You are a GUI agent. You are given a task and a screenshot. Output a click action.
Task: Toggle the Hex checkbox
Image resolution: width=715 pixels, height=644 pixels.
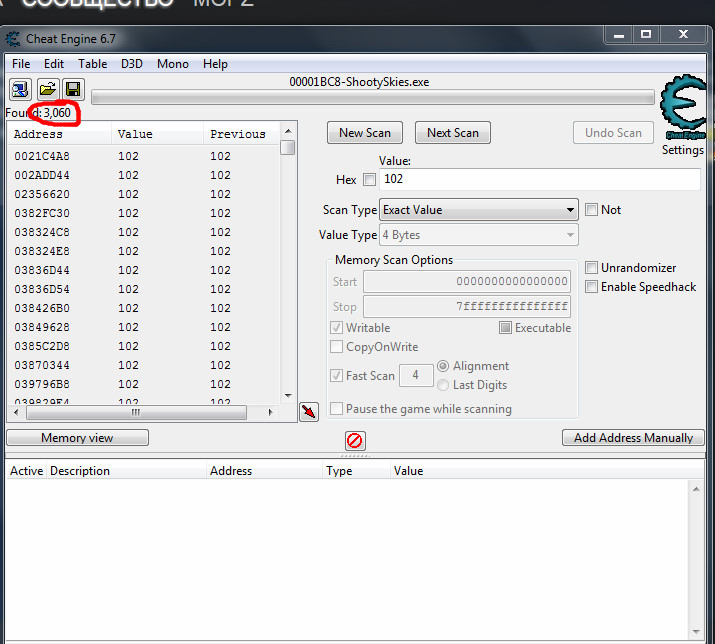click(369, 180)
